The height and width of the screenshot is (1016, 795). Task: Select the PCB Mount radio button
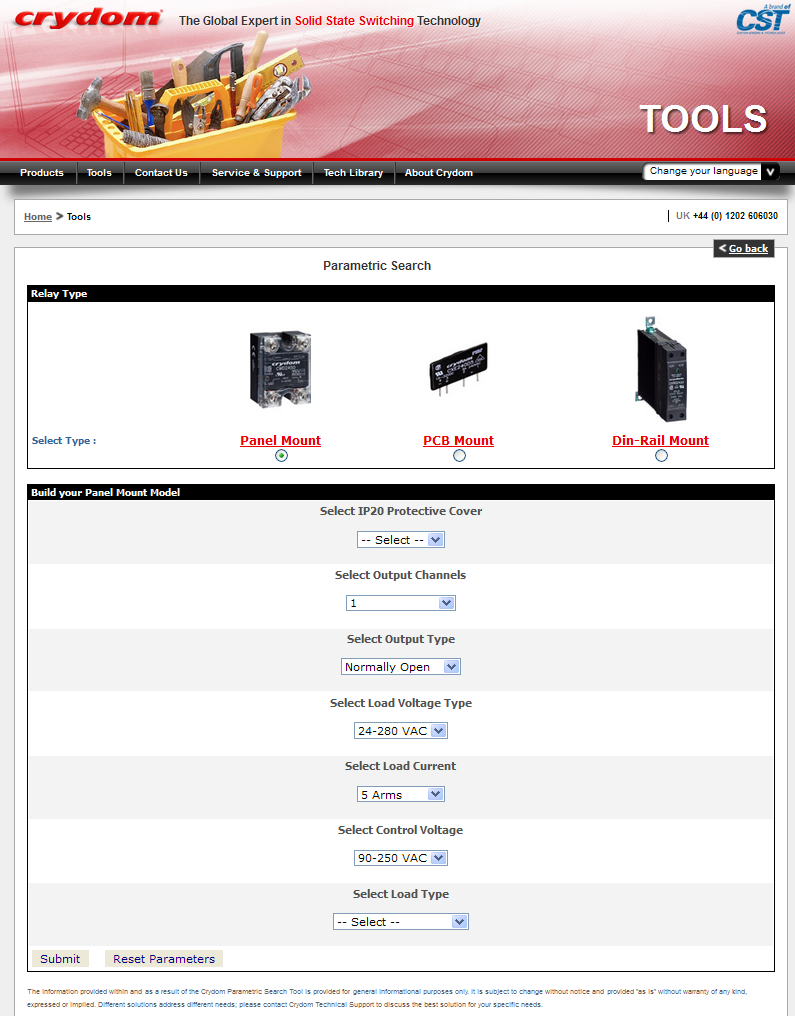(459, 456)
